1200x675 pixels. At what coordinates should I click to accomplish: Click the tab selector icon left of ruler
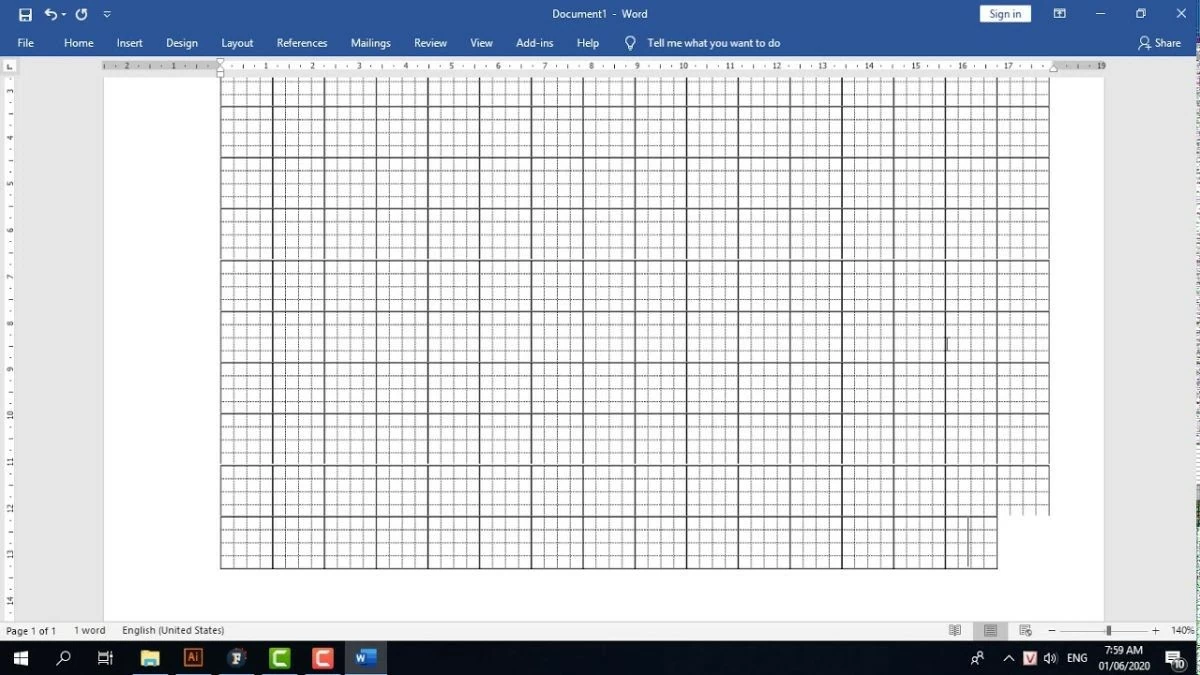(x=10, y=66)
